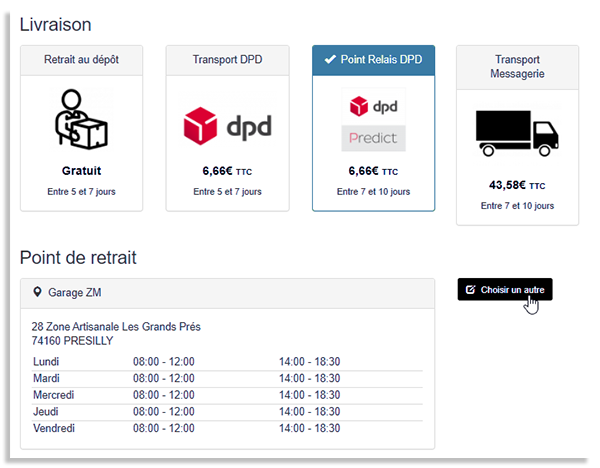Click the large red DPD logo
This screenshot has width=600, height=468.
[x=227, y=127]
